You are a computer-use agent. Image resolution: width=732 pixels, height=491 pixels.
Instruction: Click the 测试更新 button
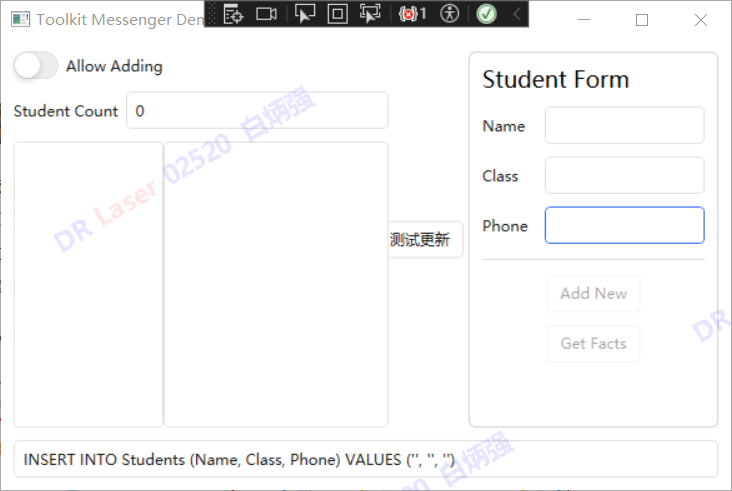pos(425,239)
